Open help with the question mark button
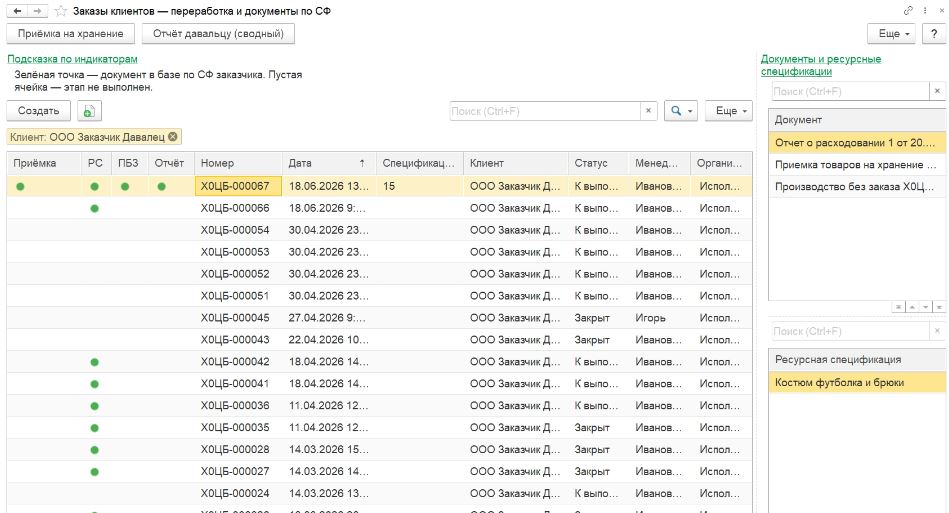This screenshot has height=513, width=949. 934,34
